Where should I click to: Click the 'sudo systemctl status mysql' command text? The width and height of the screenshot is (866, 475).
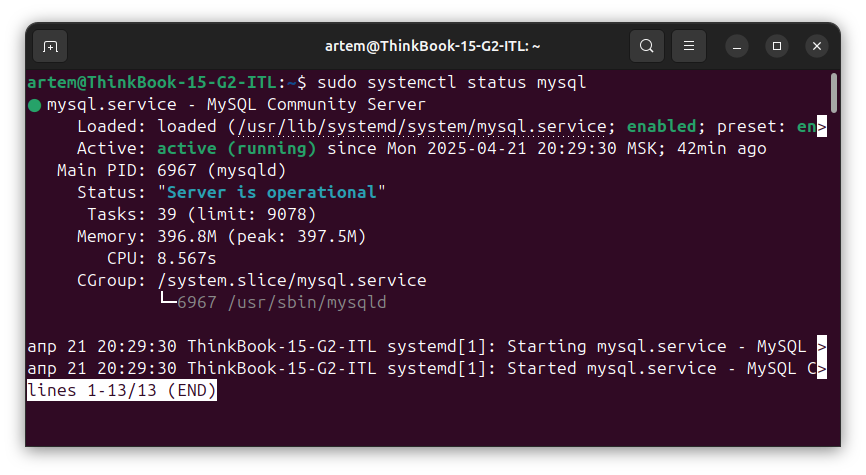pyautogui.click(x=451, y=82)
